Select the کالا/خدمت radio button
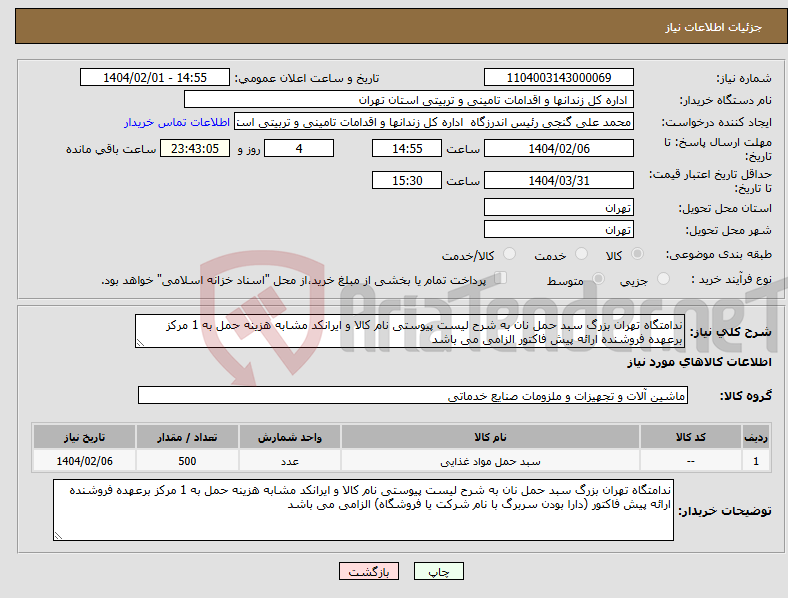788x598 pixels. (x=510, y=254)
